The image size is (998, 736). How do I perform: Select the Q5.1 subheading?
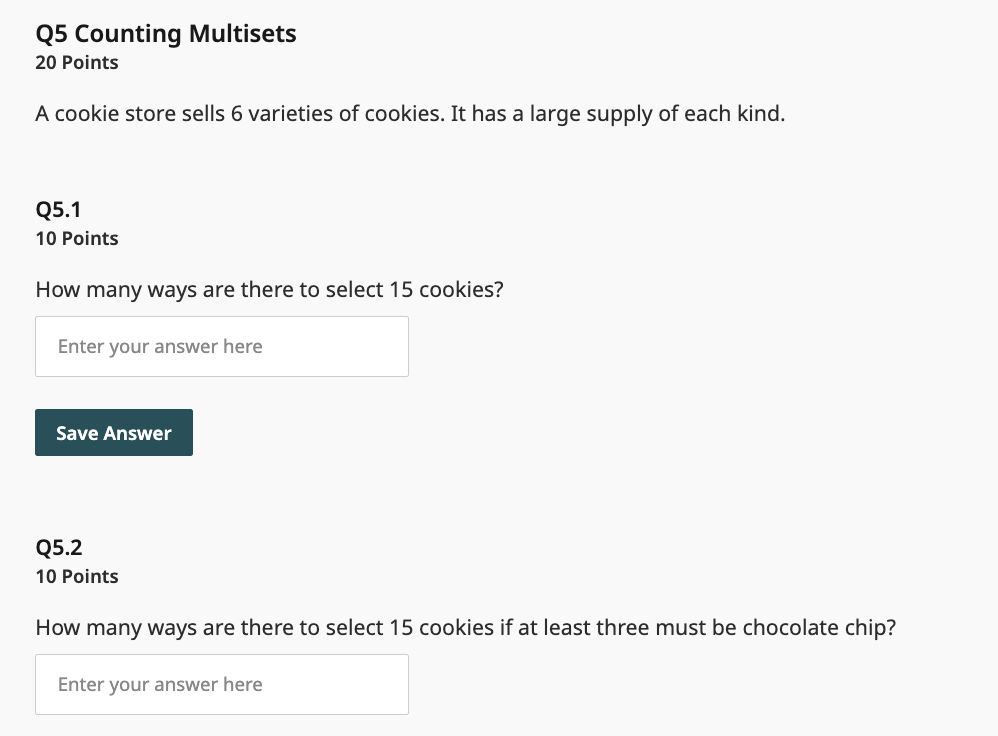(x=58, y=210)
